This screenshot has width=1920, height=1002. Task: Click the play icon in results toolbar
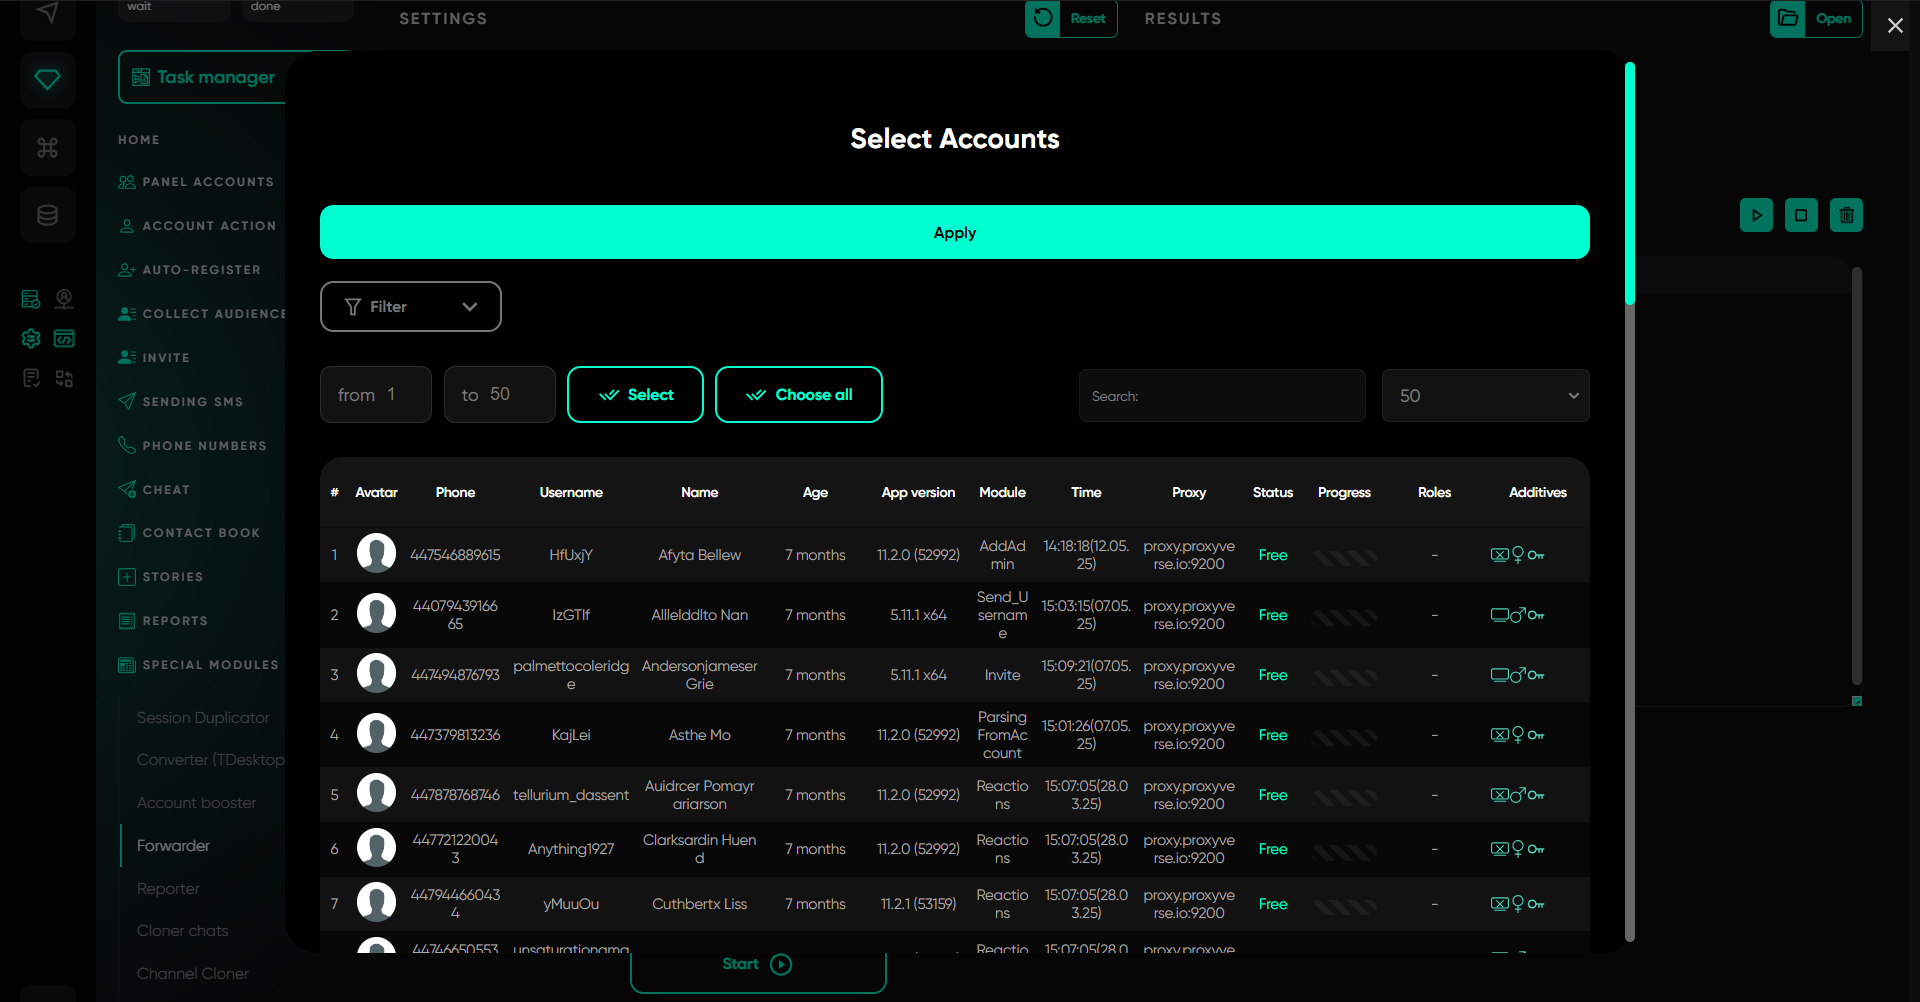point(1756,215)
